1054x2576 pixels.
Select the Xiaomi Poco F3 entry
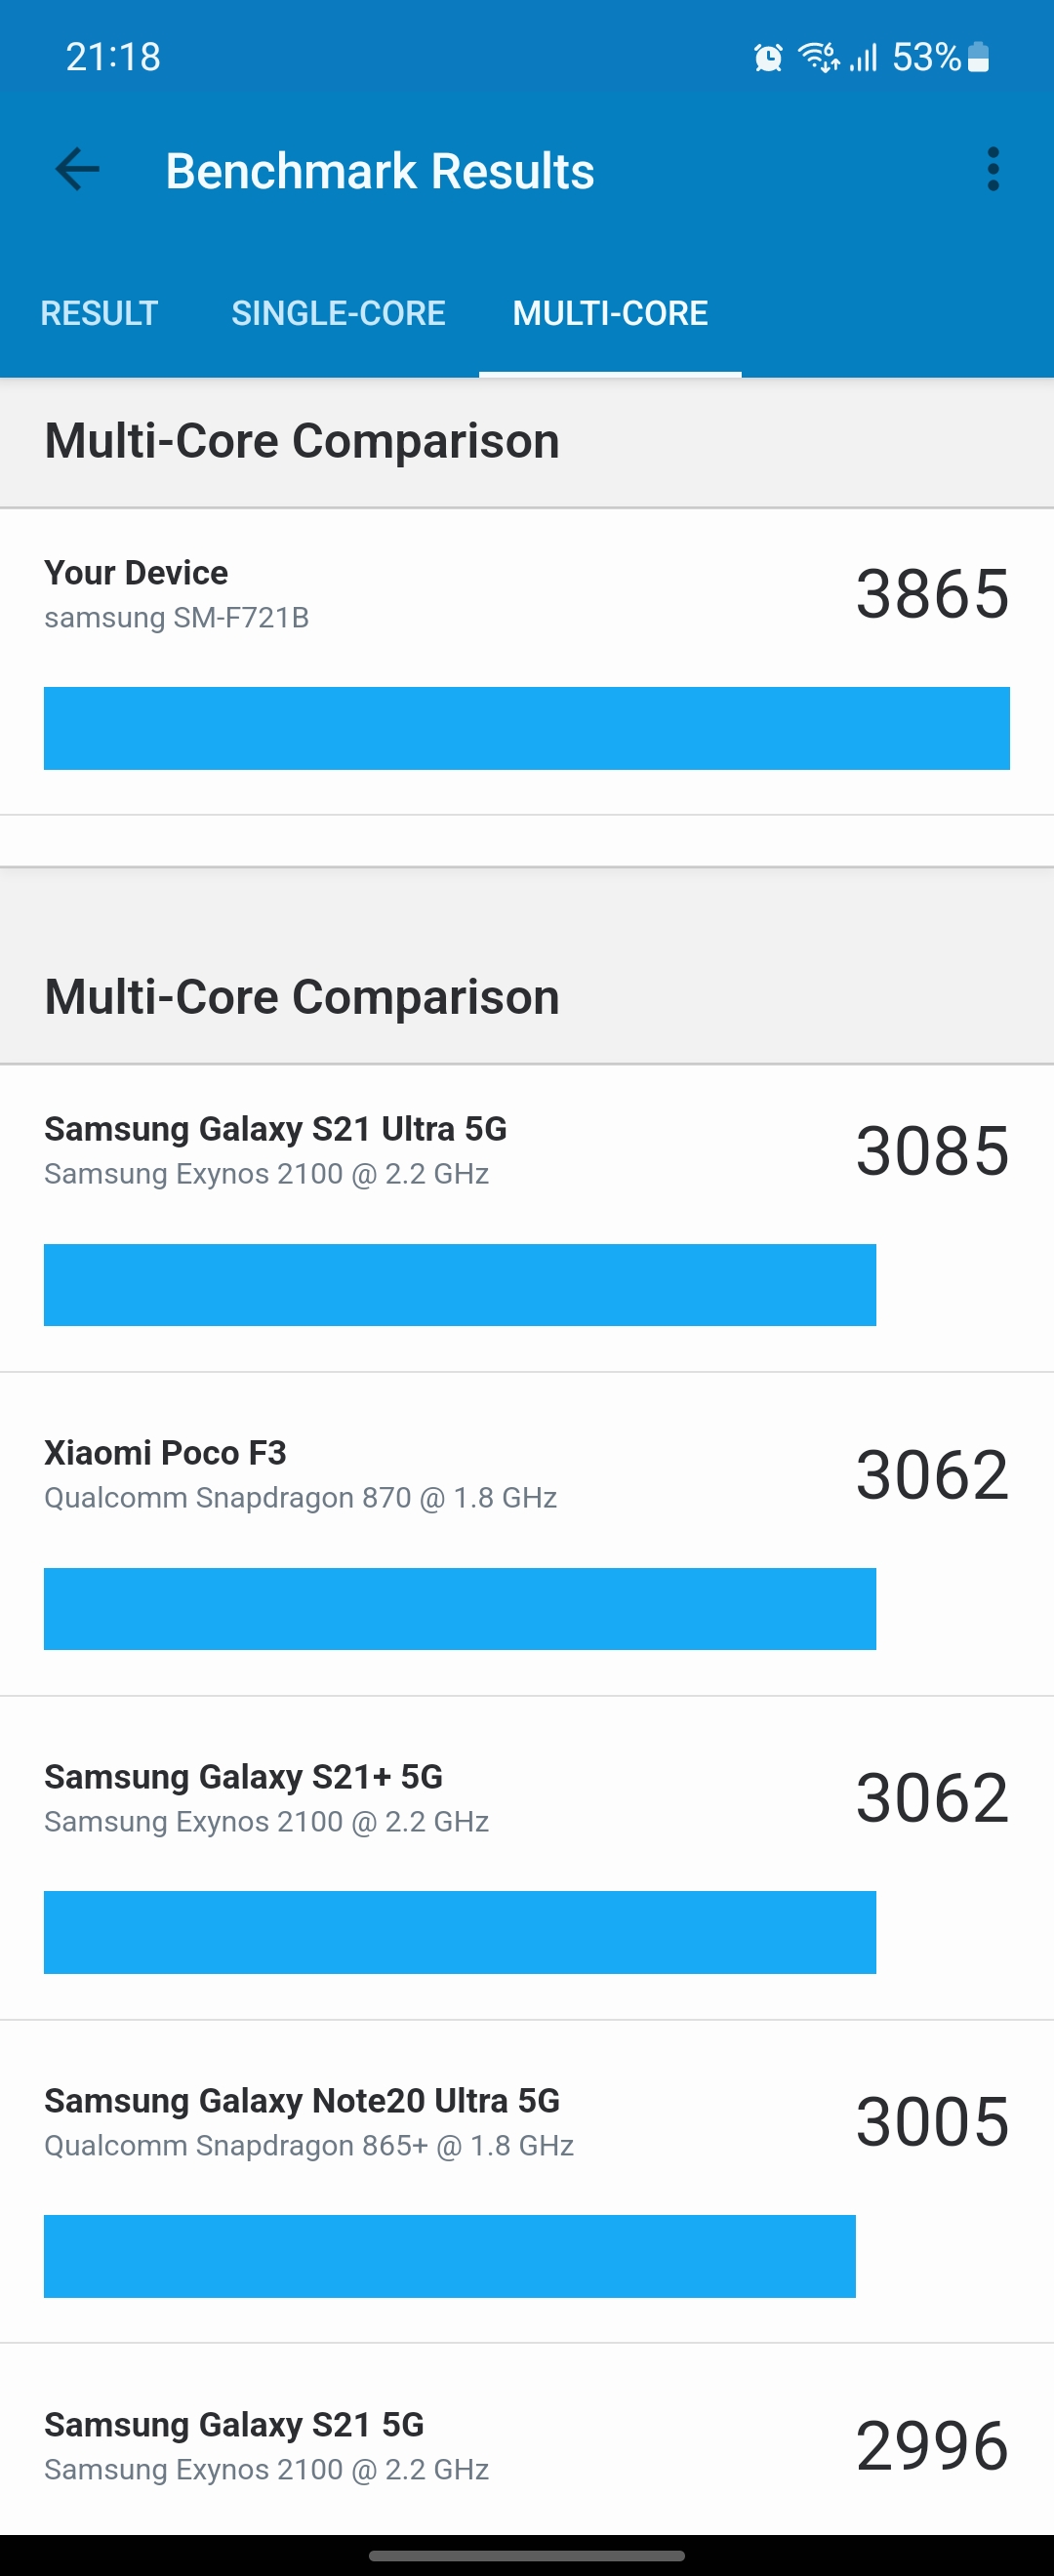(527, 1534)
